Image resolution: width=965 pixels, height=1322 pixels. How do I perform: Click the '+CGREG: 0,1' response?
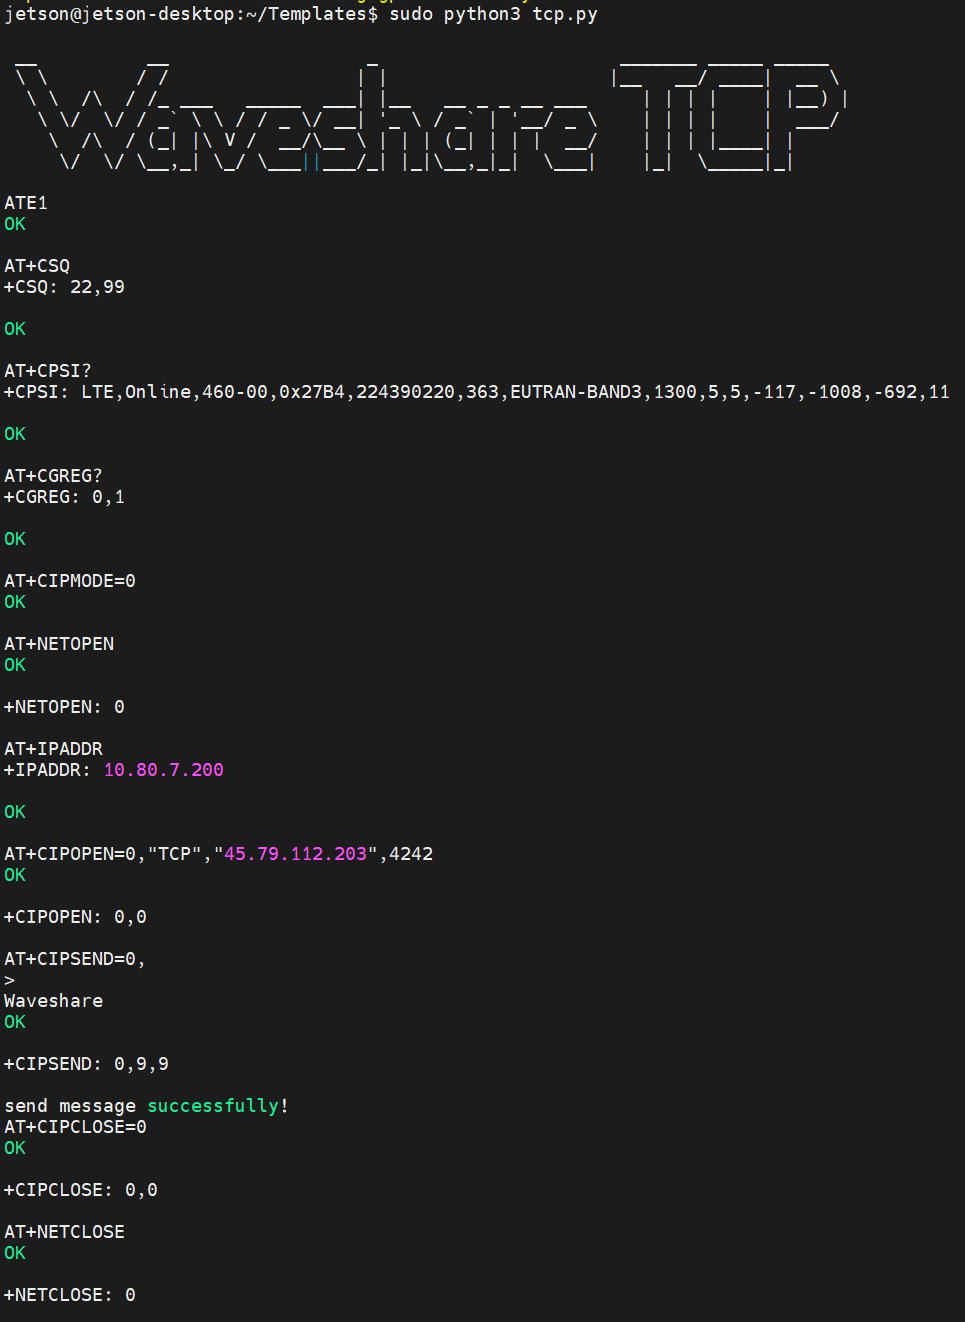click(x=64, y=497)
